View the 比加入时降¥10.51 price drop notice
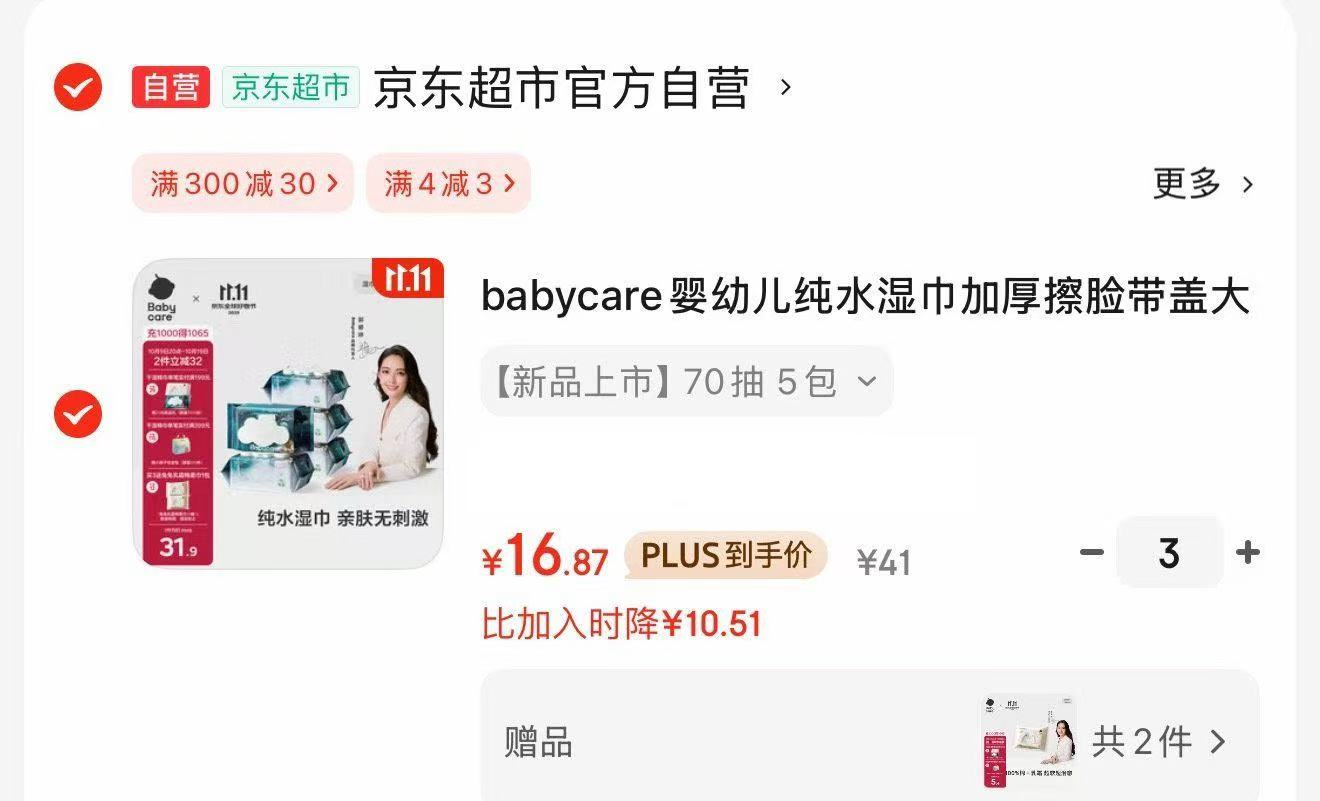The width and height of the screenshot is (1320, 801). point(621,625)
